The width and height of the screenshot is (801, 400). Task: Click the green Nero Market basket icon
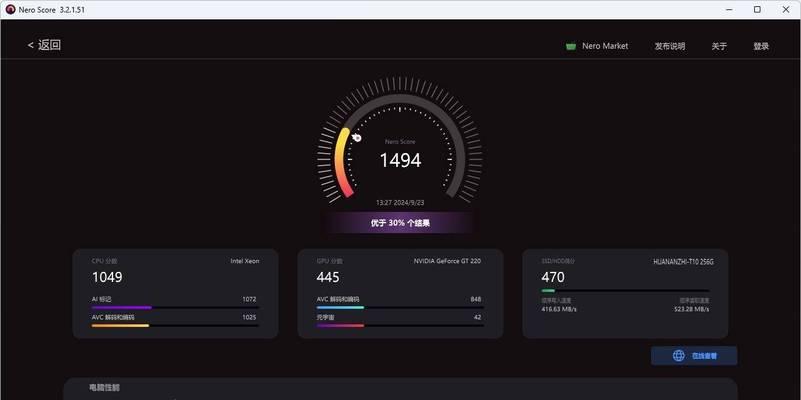[571, 46]
